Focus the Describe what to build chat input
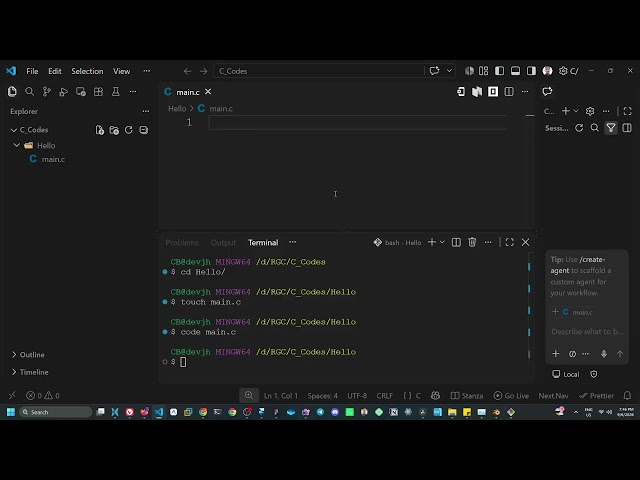The height and width of the screenshot is (480, 640). pyautogui.click(x=587, y=332)
